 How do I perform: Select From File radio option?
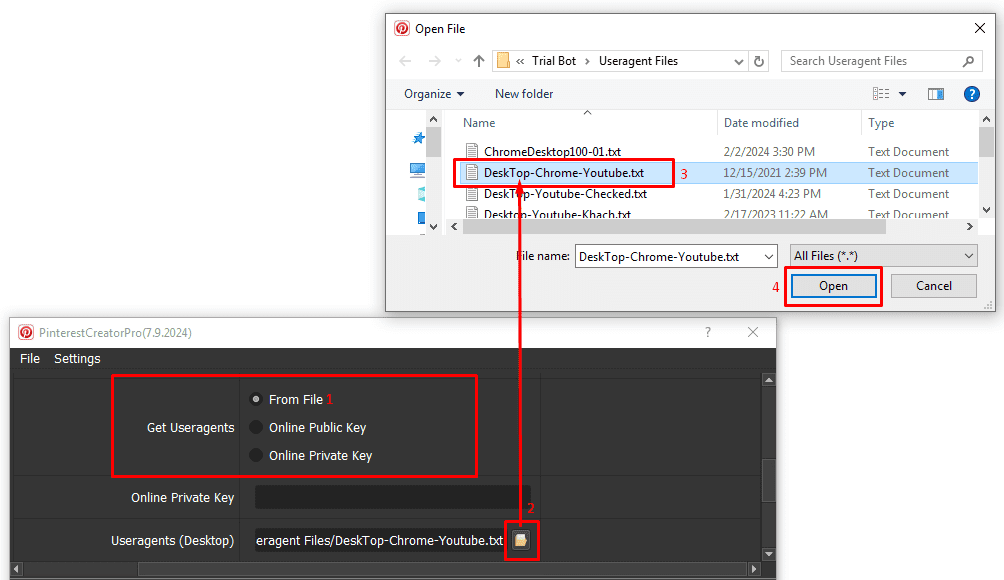tap(256, 399)
